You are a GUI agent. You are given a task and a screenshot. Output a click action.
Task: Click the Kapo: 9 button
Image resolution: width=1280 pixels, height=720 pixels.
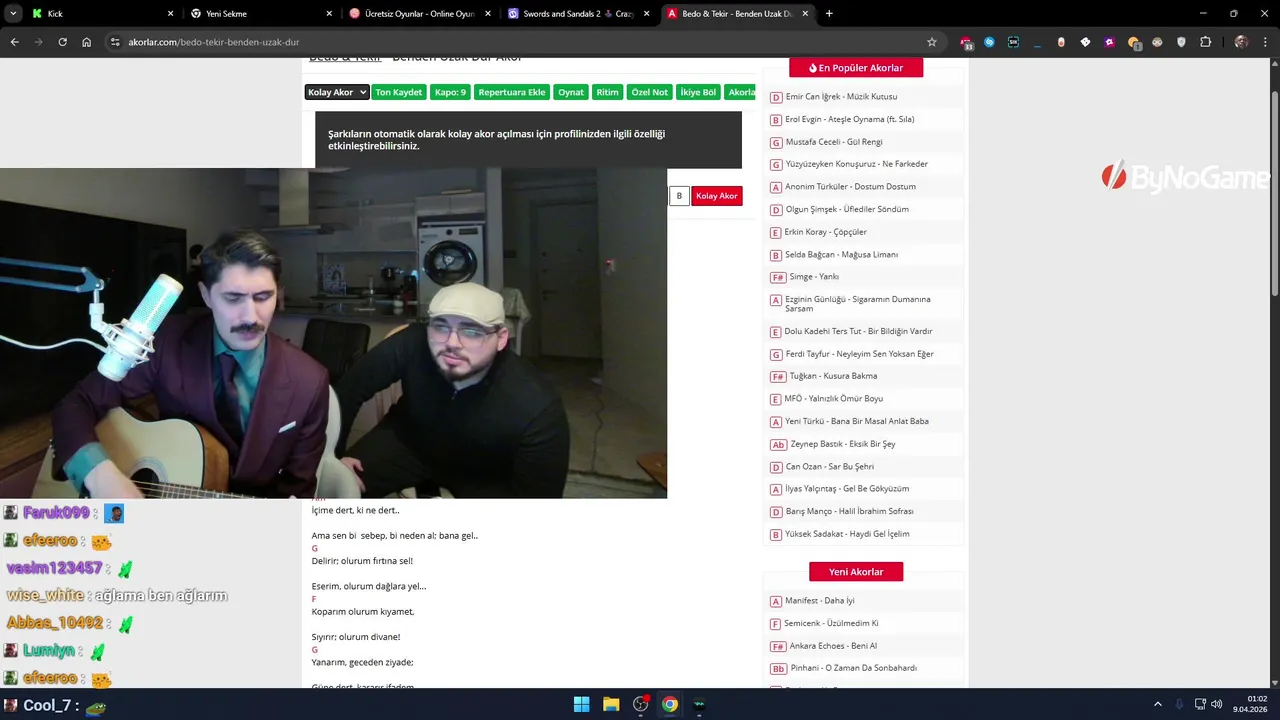(450, 92)
